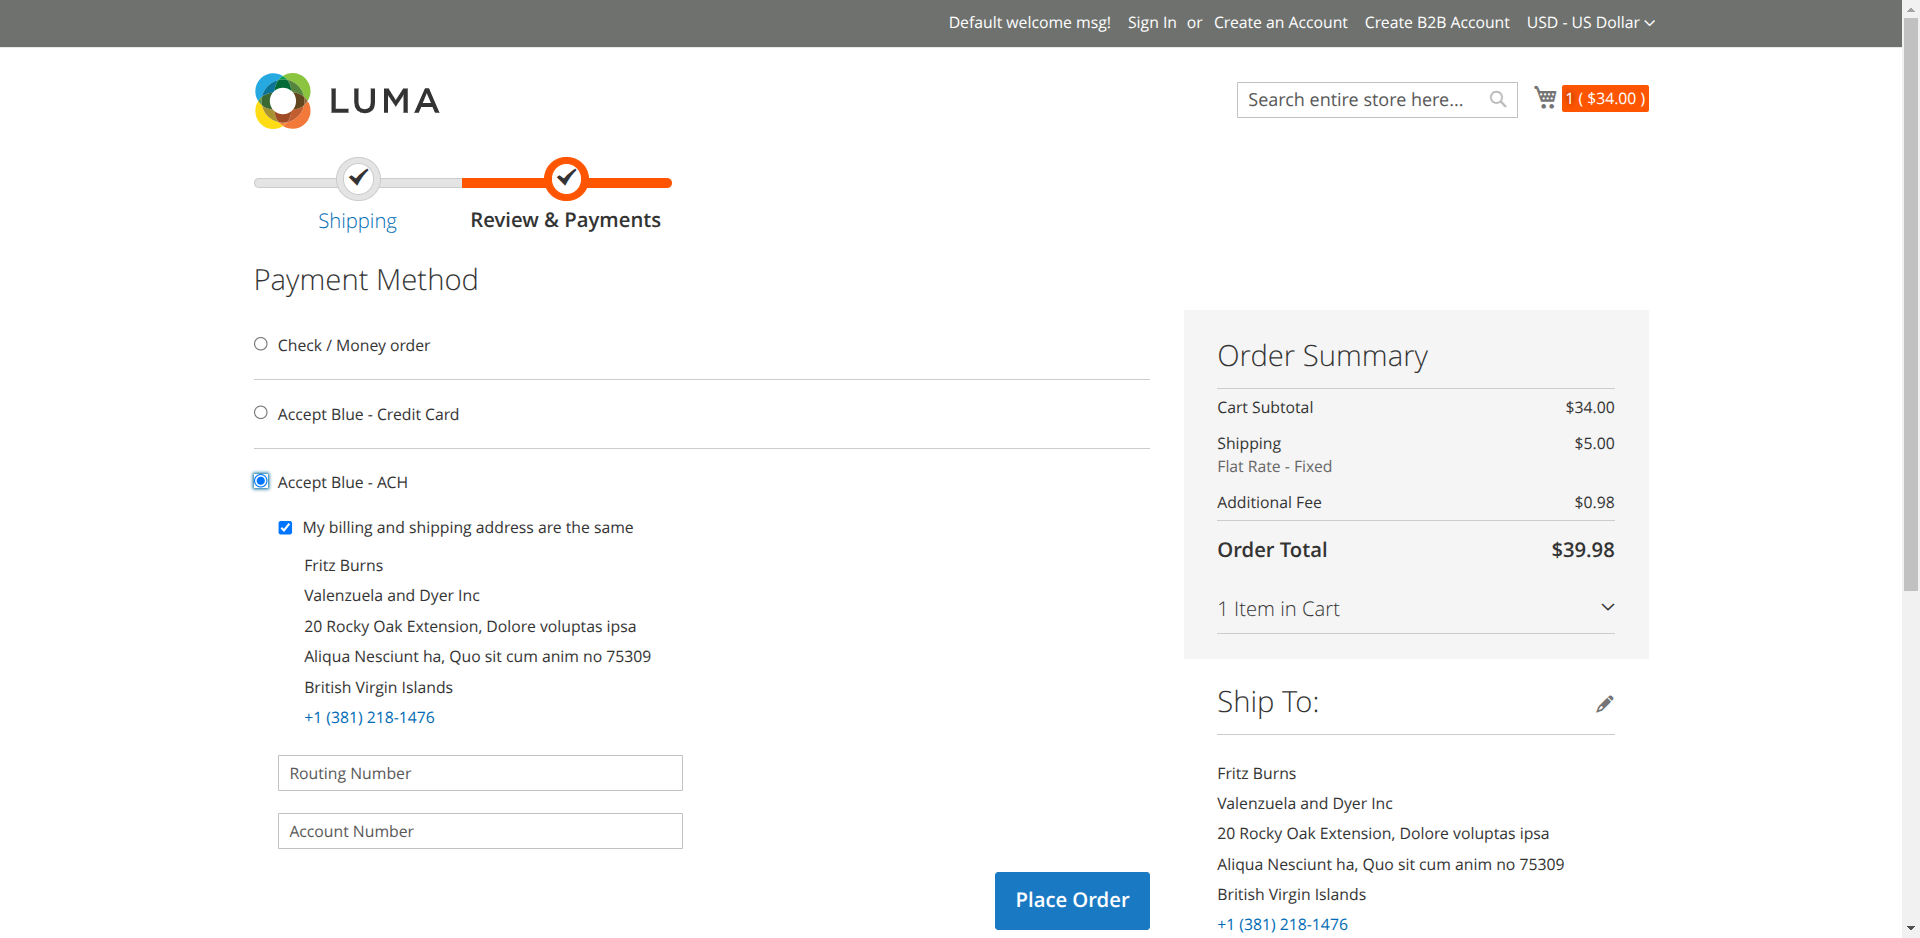
Task: Focus the Routing Number field
Action: click(480, 773)
